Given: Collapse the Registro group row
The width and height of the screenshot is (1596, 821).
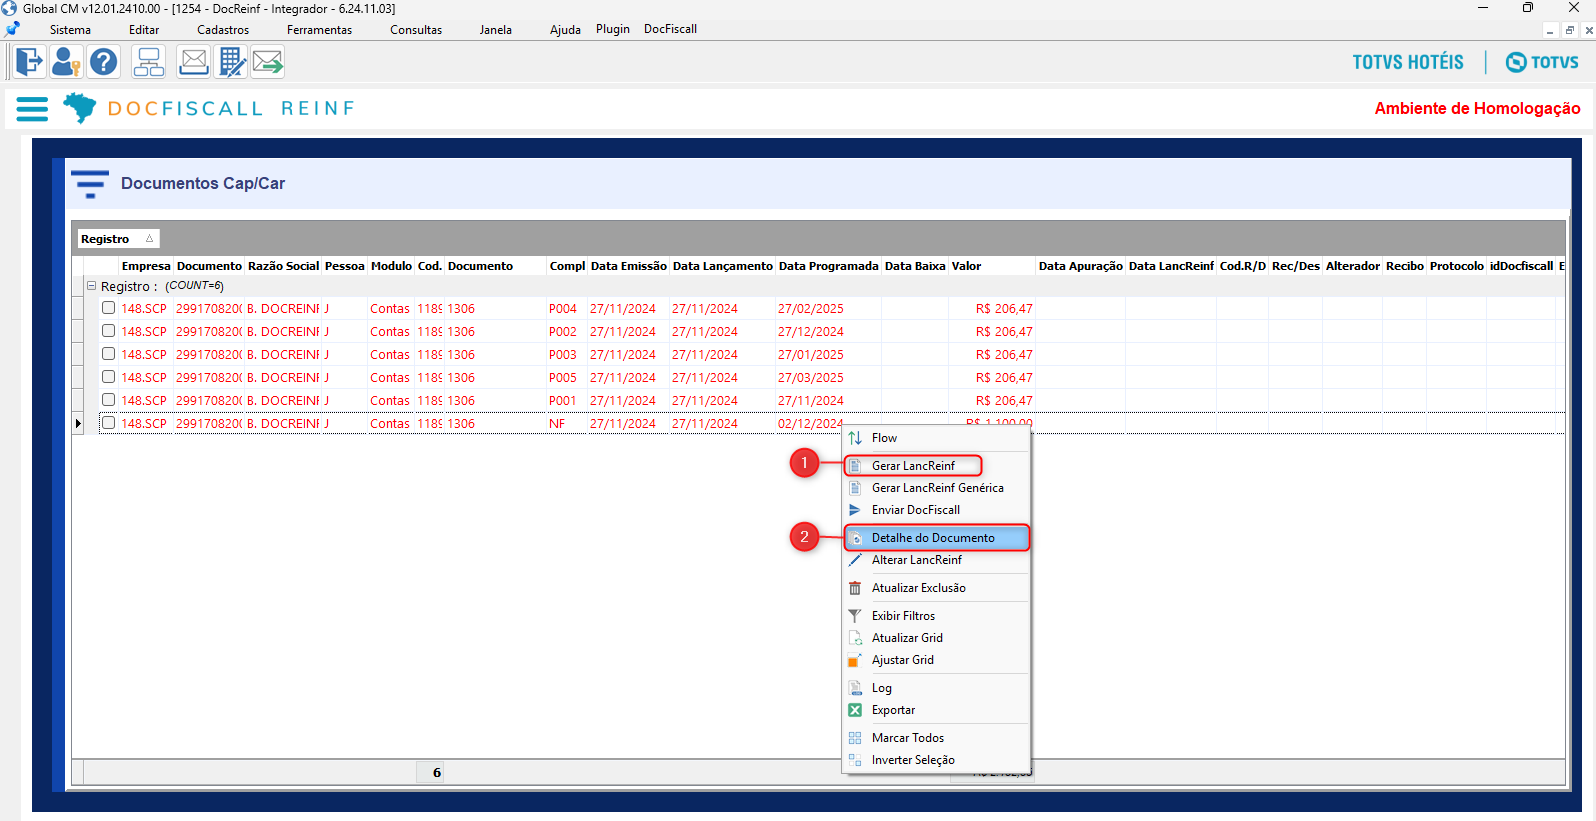Looking at the screenshot, I should 92,286.
